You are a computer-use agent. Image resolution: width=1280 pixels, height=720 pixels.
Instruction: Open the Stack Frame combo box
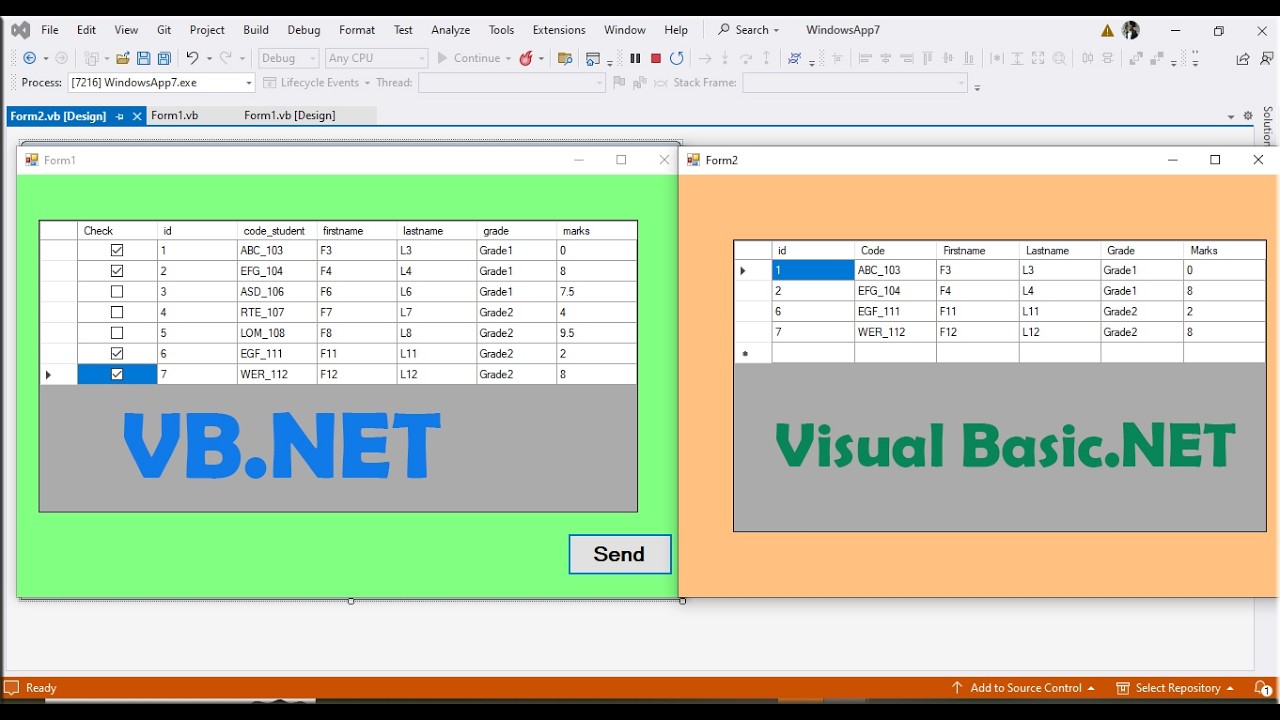(855, 83)
